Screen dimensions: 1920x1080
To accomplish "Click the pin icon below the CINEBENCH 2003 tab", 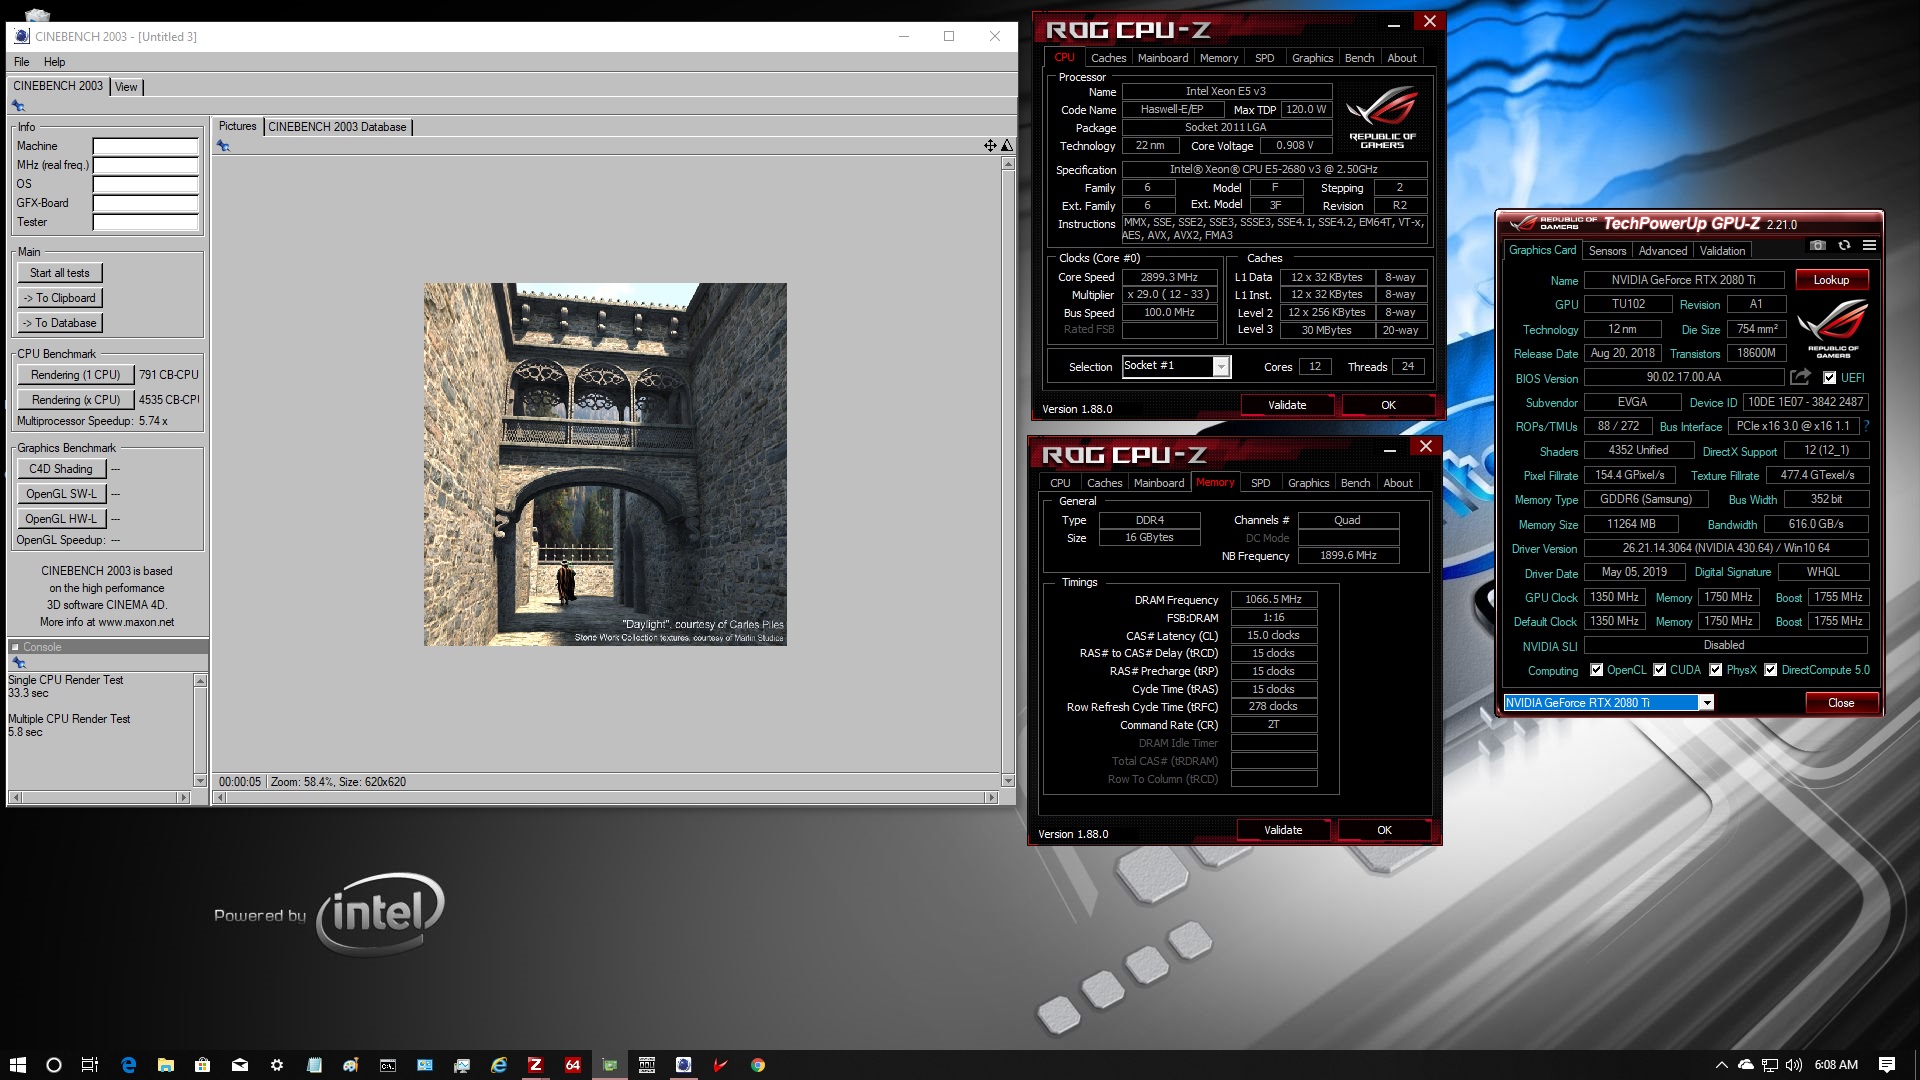I will pos(17,106).
